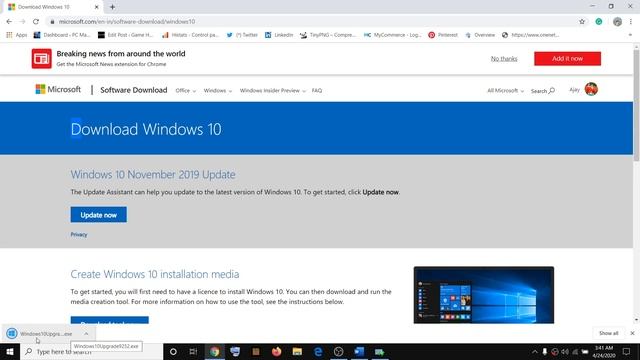The height and width of the screenshot is (360, 640).
Task: Open the Privacy link
Action: (79, 235)
